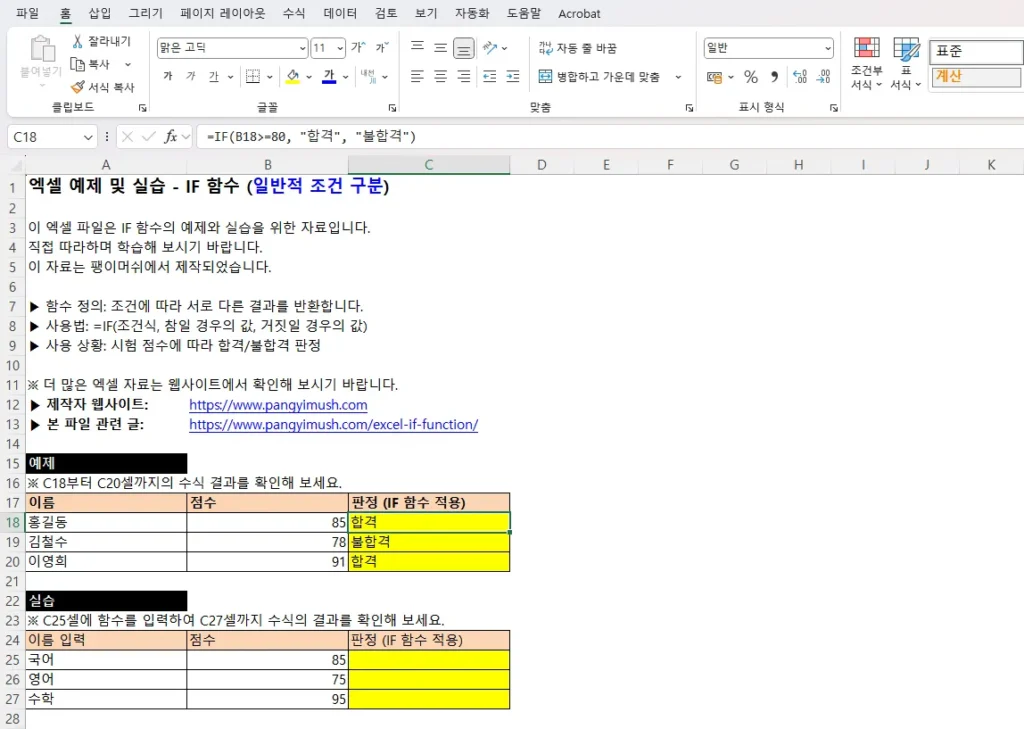Screen dimensions: 1024x729
Task: Click the phonetic guide (내천) icon
Action: point(368,76)
